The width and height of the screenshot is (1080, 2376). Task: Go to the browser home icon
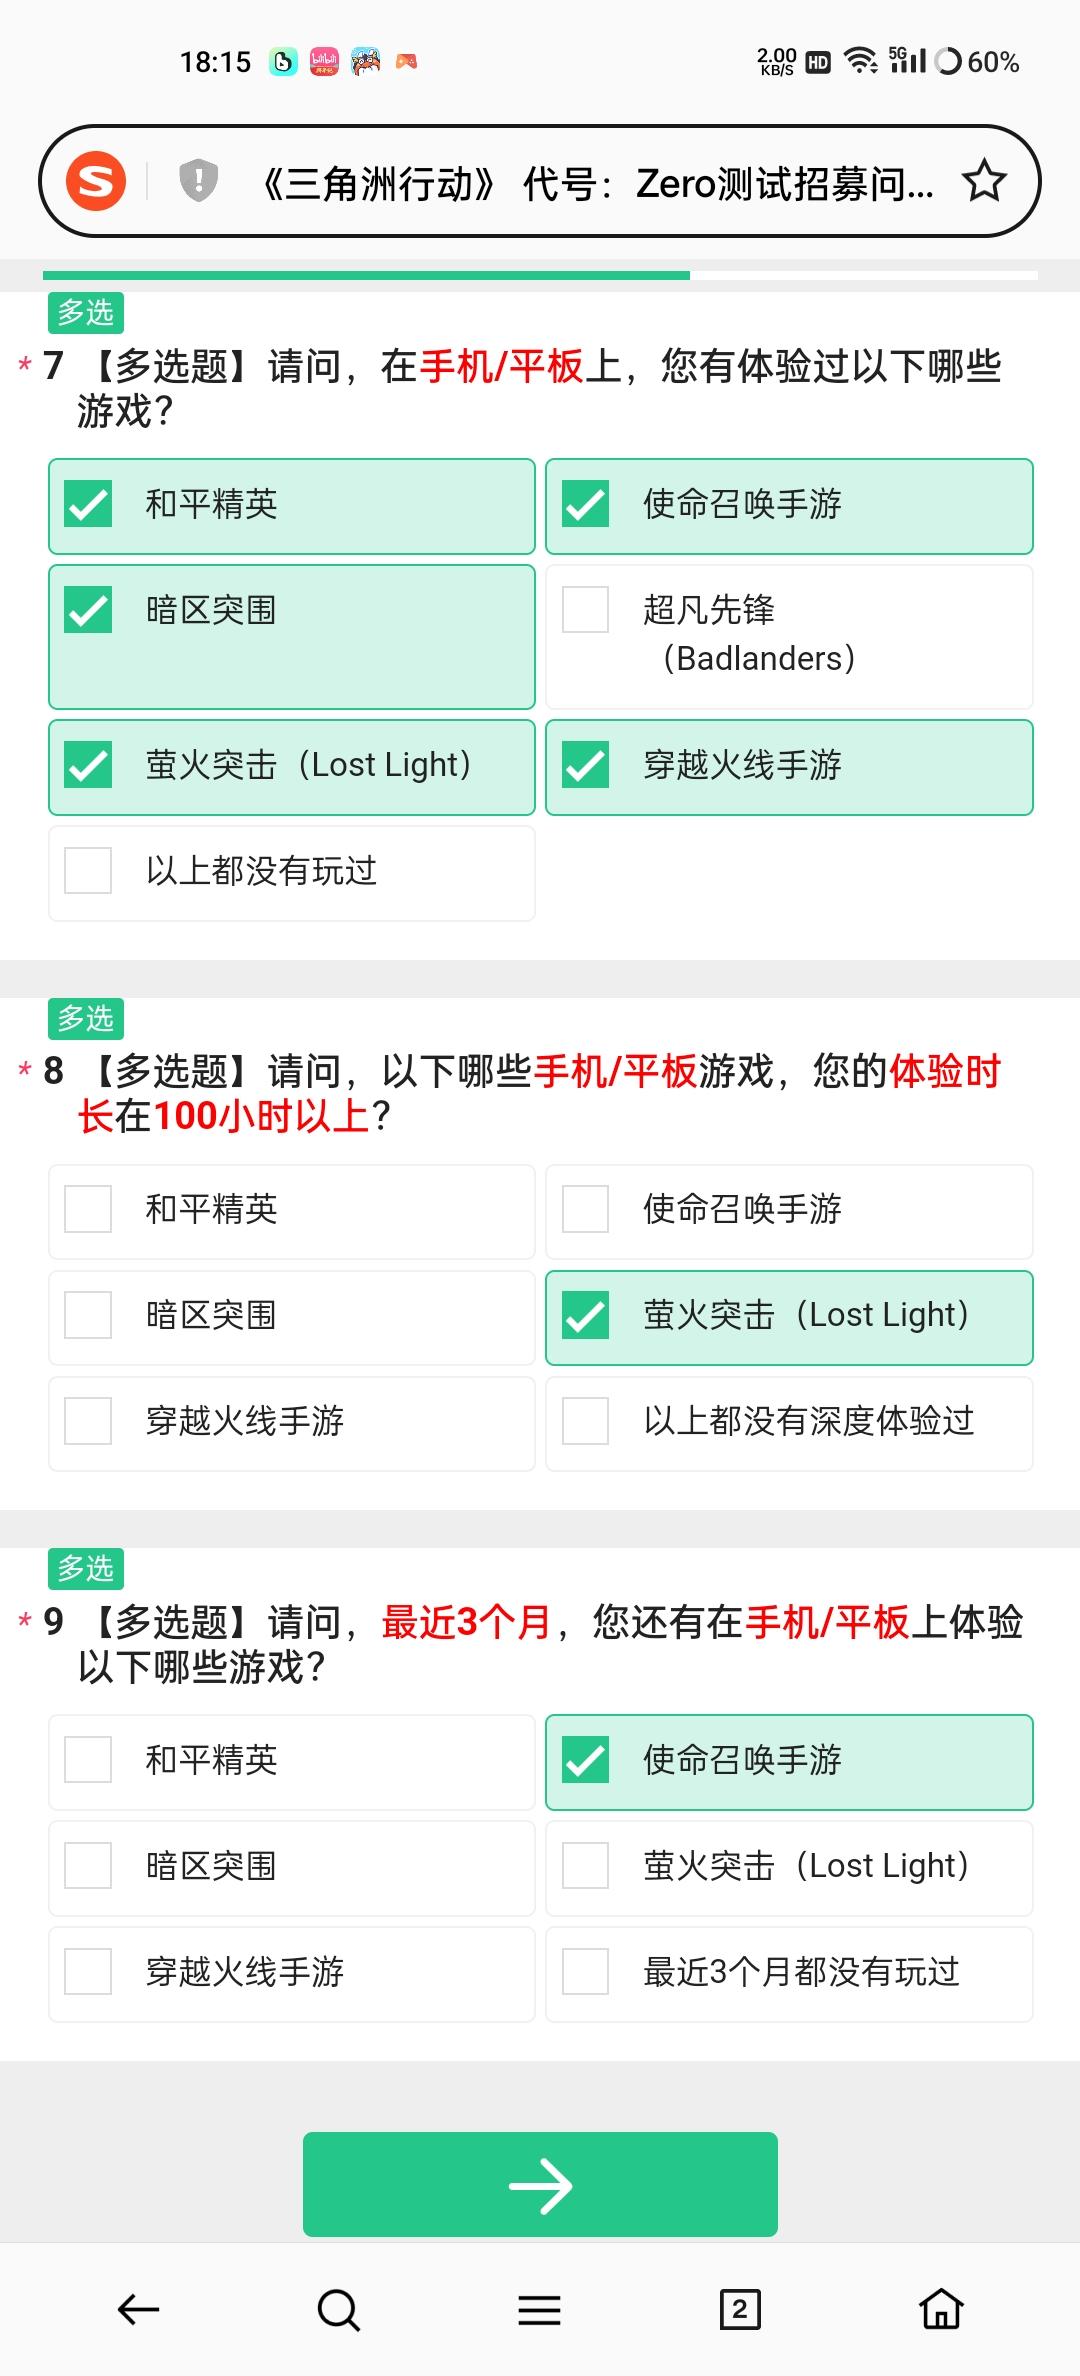point(941,2309)
